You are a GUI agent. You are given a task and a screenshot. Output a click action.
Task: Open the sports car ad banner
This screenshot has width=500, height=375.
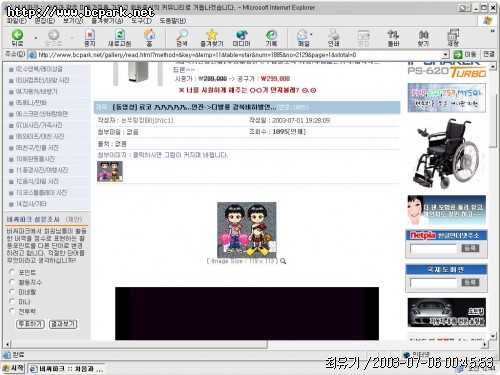click(447, 312)
